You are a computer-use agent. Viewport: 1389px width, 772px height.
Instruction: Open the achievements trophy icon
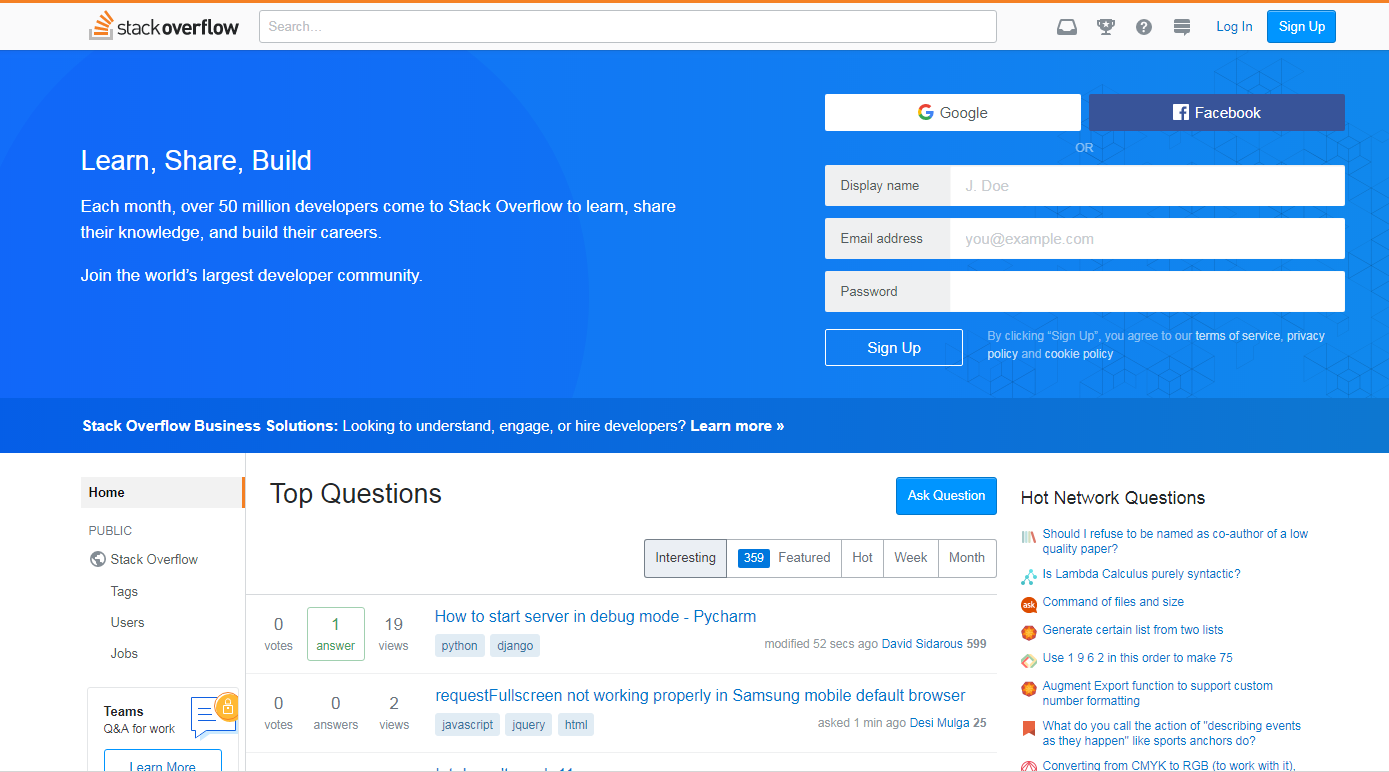[1105, 27]
